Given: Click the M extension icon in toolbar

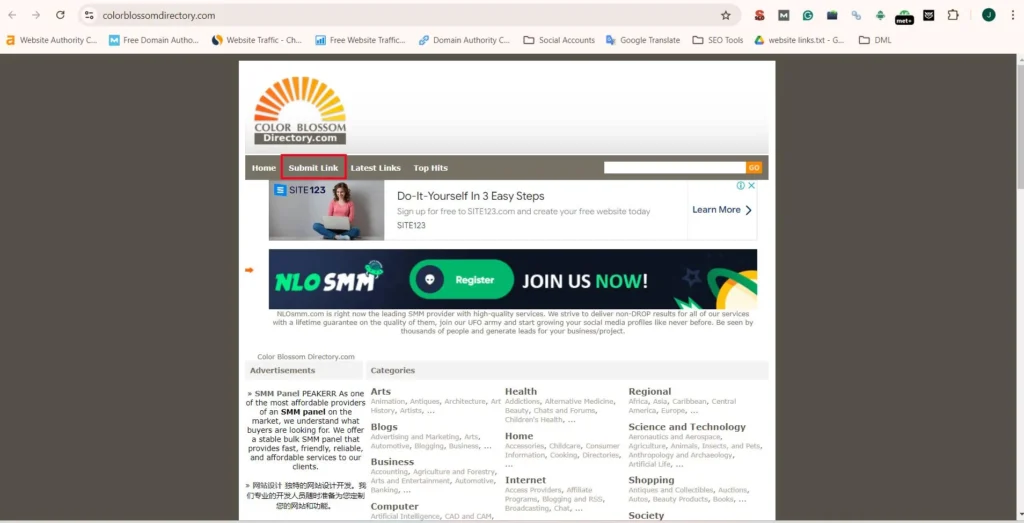Looking at the screenshot, I should (784, 15).
